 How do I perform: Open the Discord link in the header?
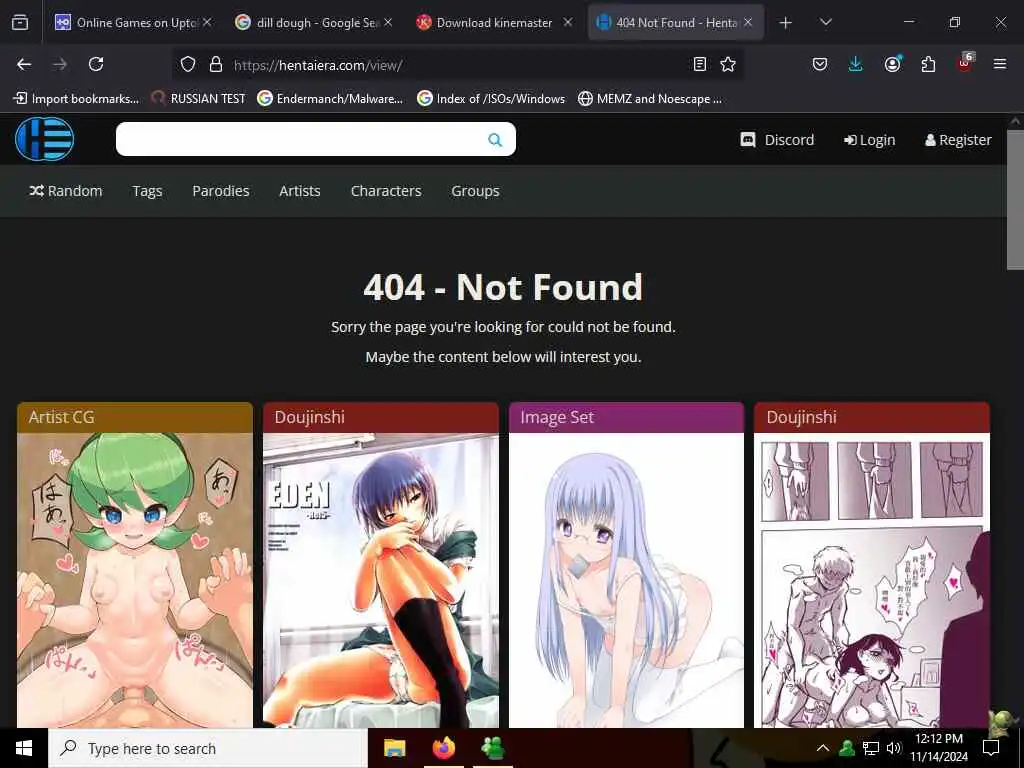(777, 140)
